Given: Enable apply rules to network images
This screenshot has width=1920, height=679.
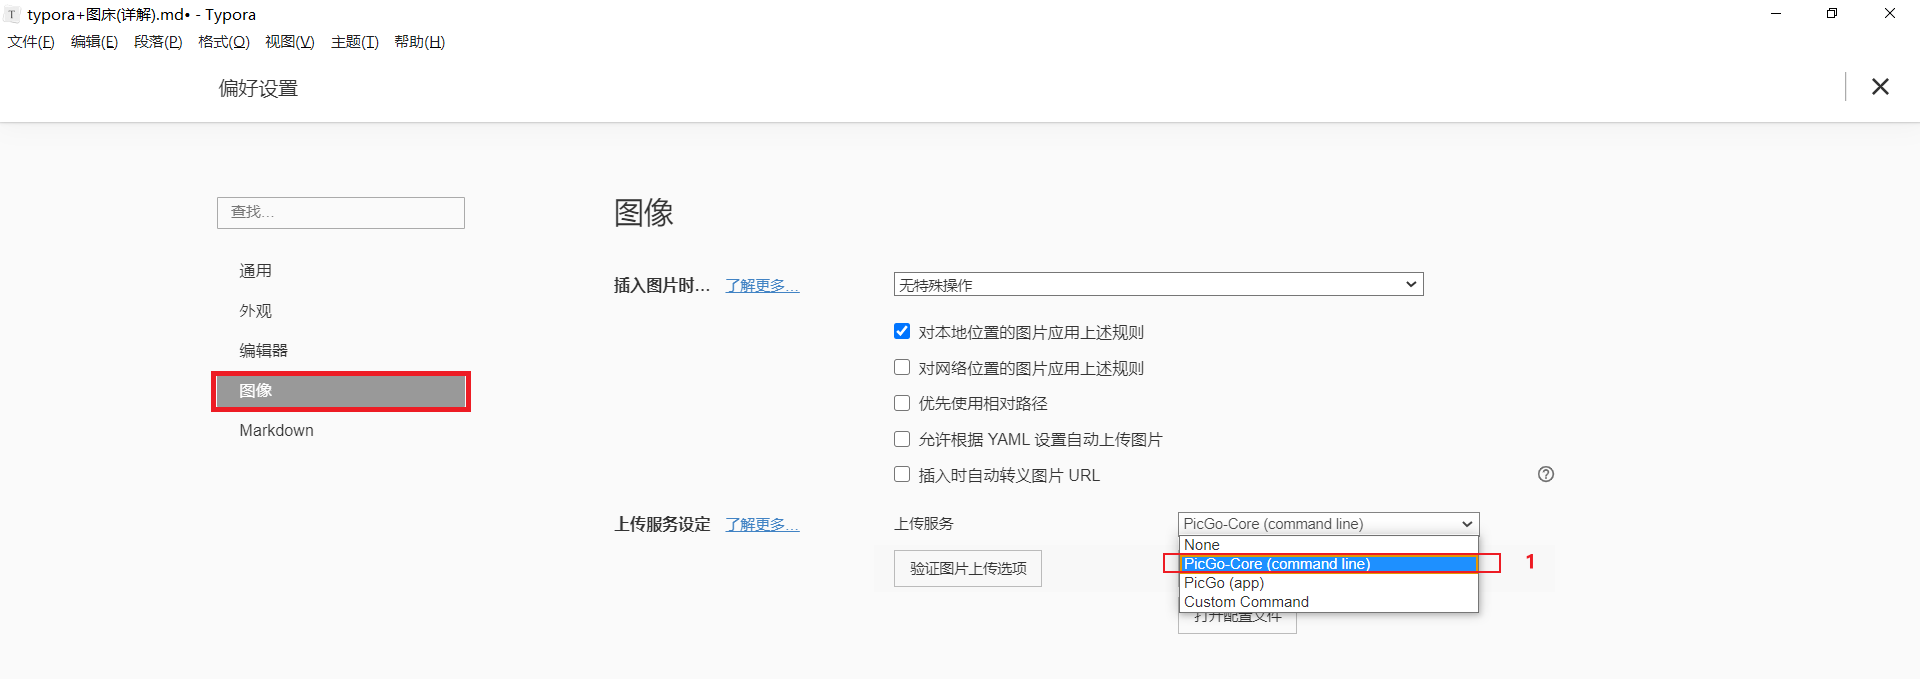Looking at the screenshot, I should [x=902, y=367].
